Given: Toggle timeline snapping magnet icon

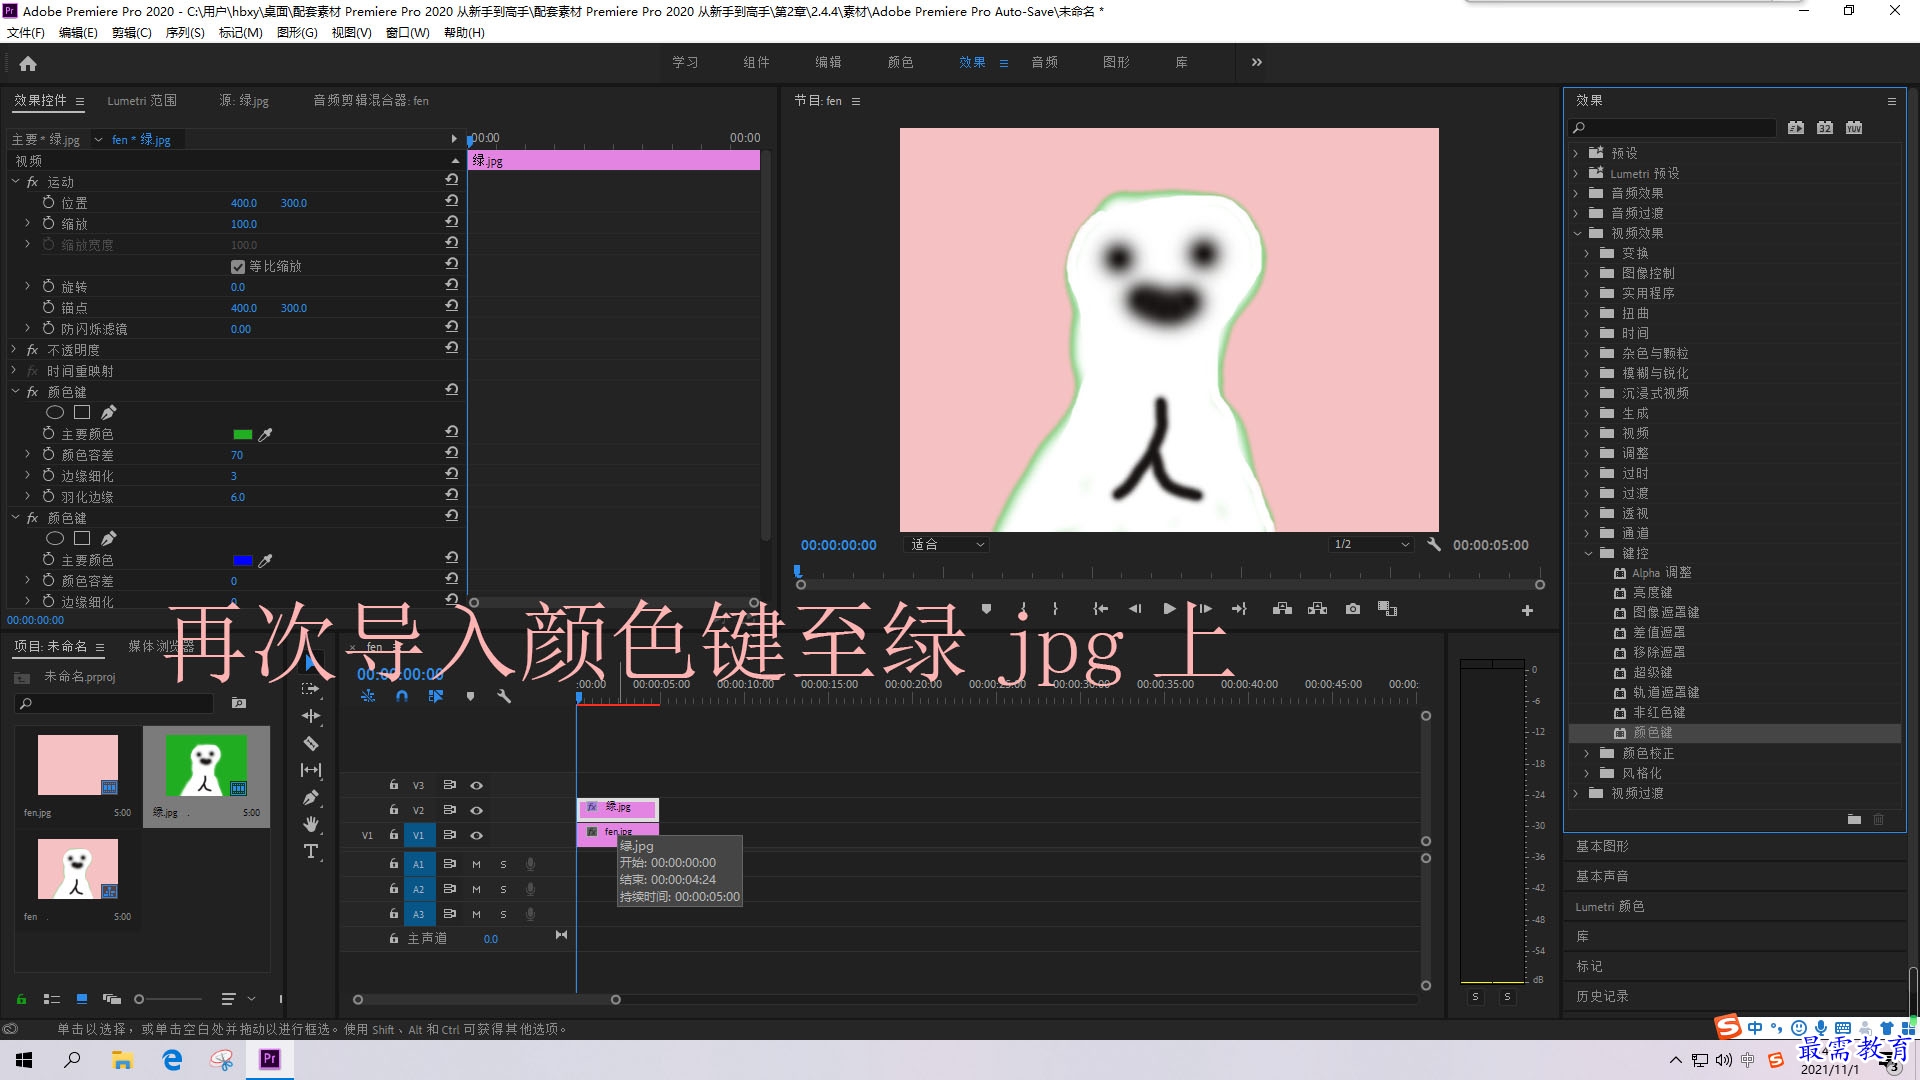Looking at the screenshot, I should click(402, 696).
